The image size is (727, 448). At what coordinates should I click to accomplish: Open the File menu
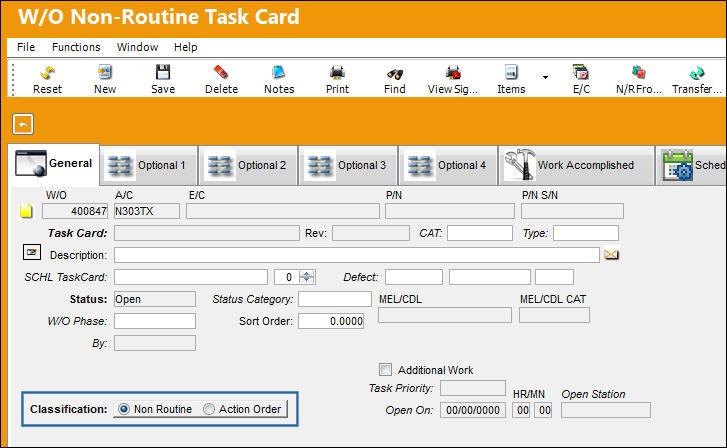tap(26, 47)
